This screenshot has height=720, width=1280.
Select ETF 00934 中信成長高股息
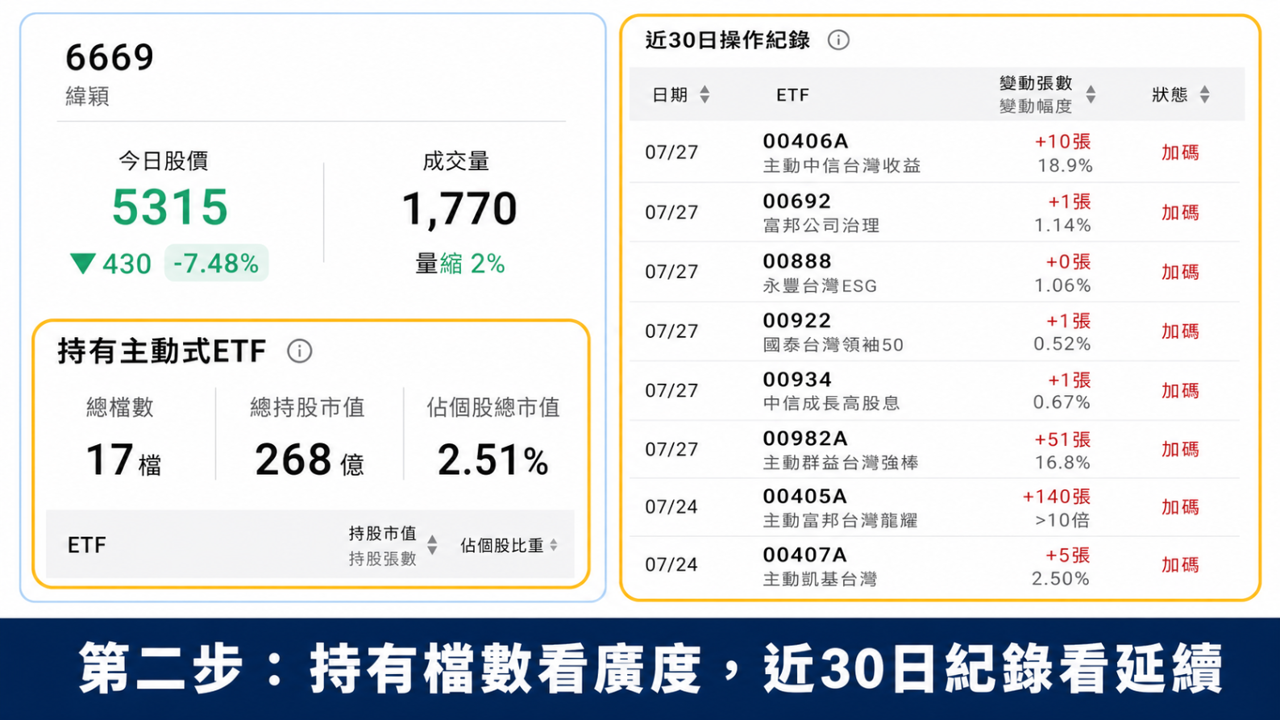tap(831, 391)
